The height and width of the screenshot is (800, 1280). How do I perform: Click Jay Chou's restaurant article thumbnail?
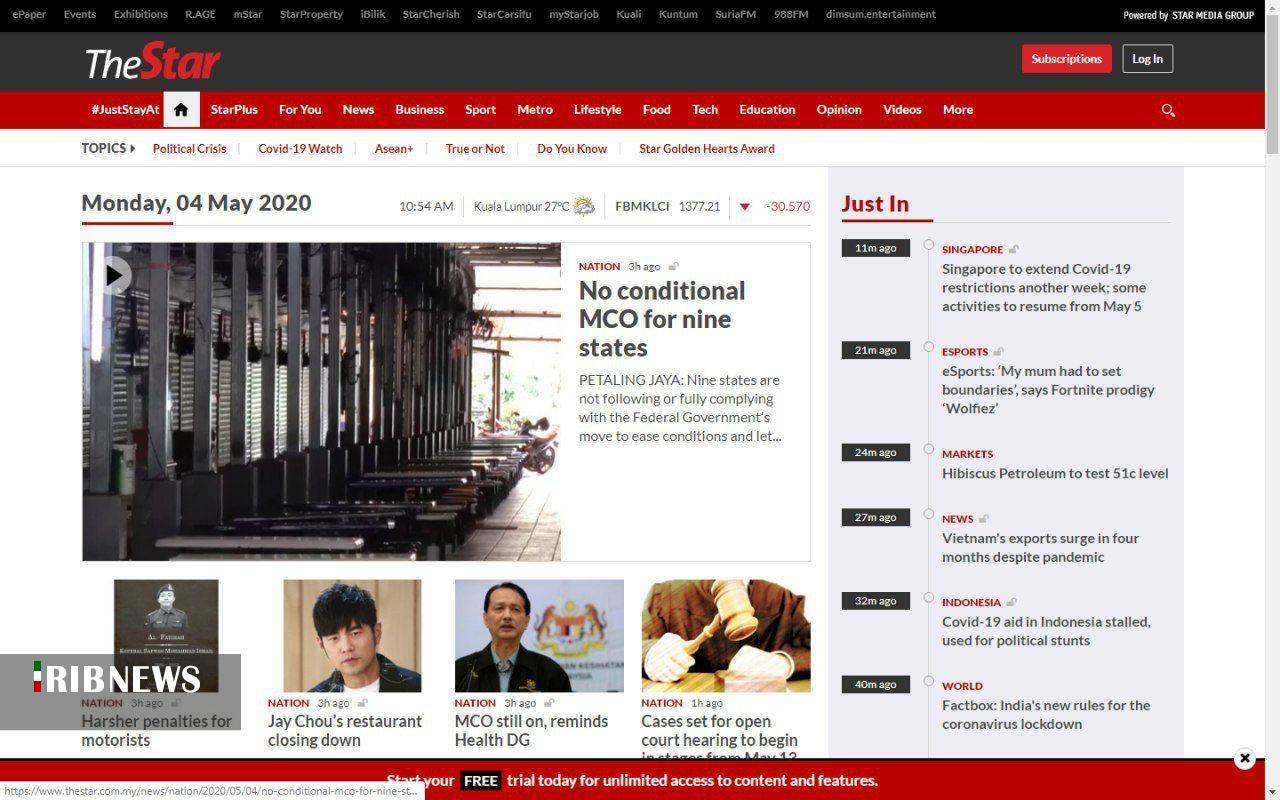click(x=352, y=635)
